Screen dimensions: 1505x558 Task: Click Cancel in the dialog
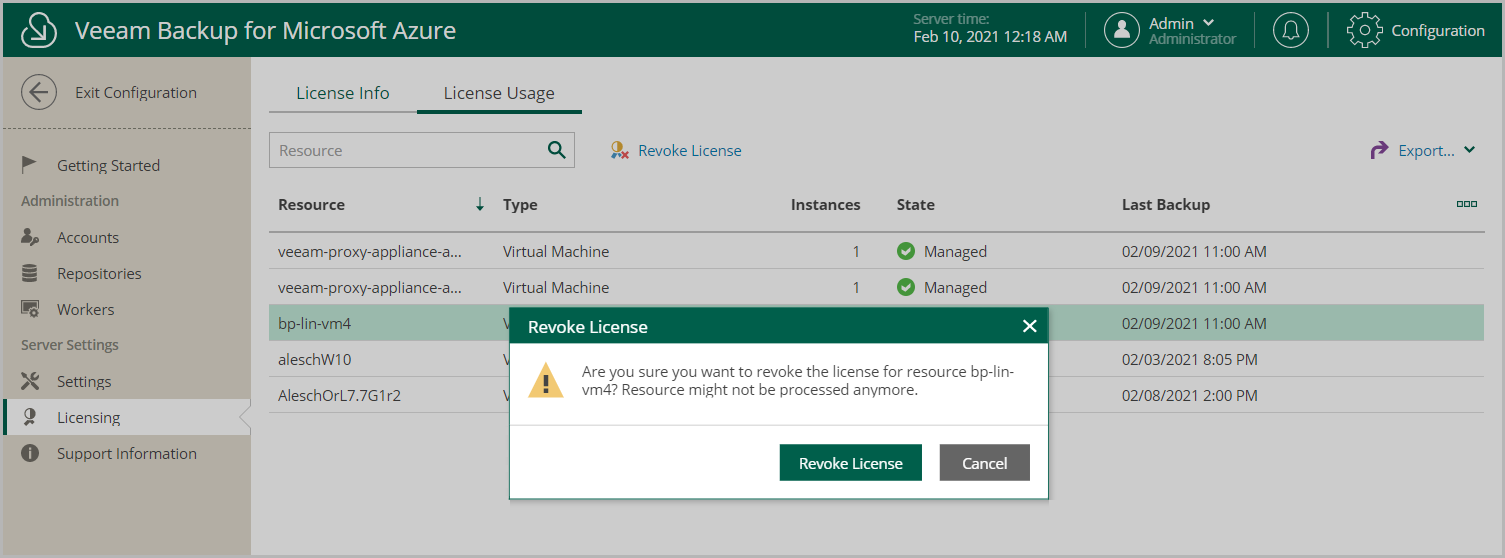click(x=985, y=463)
